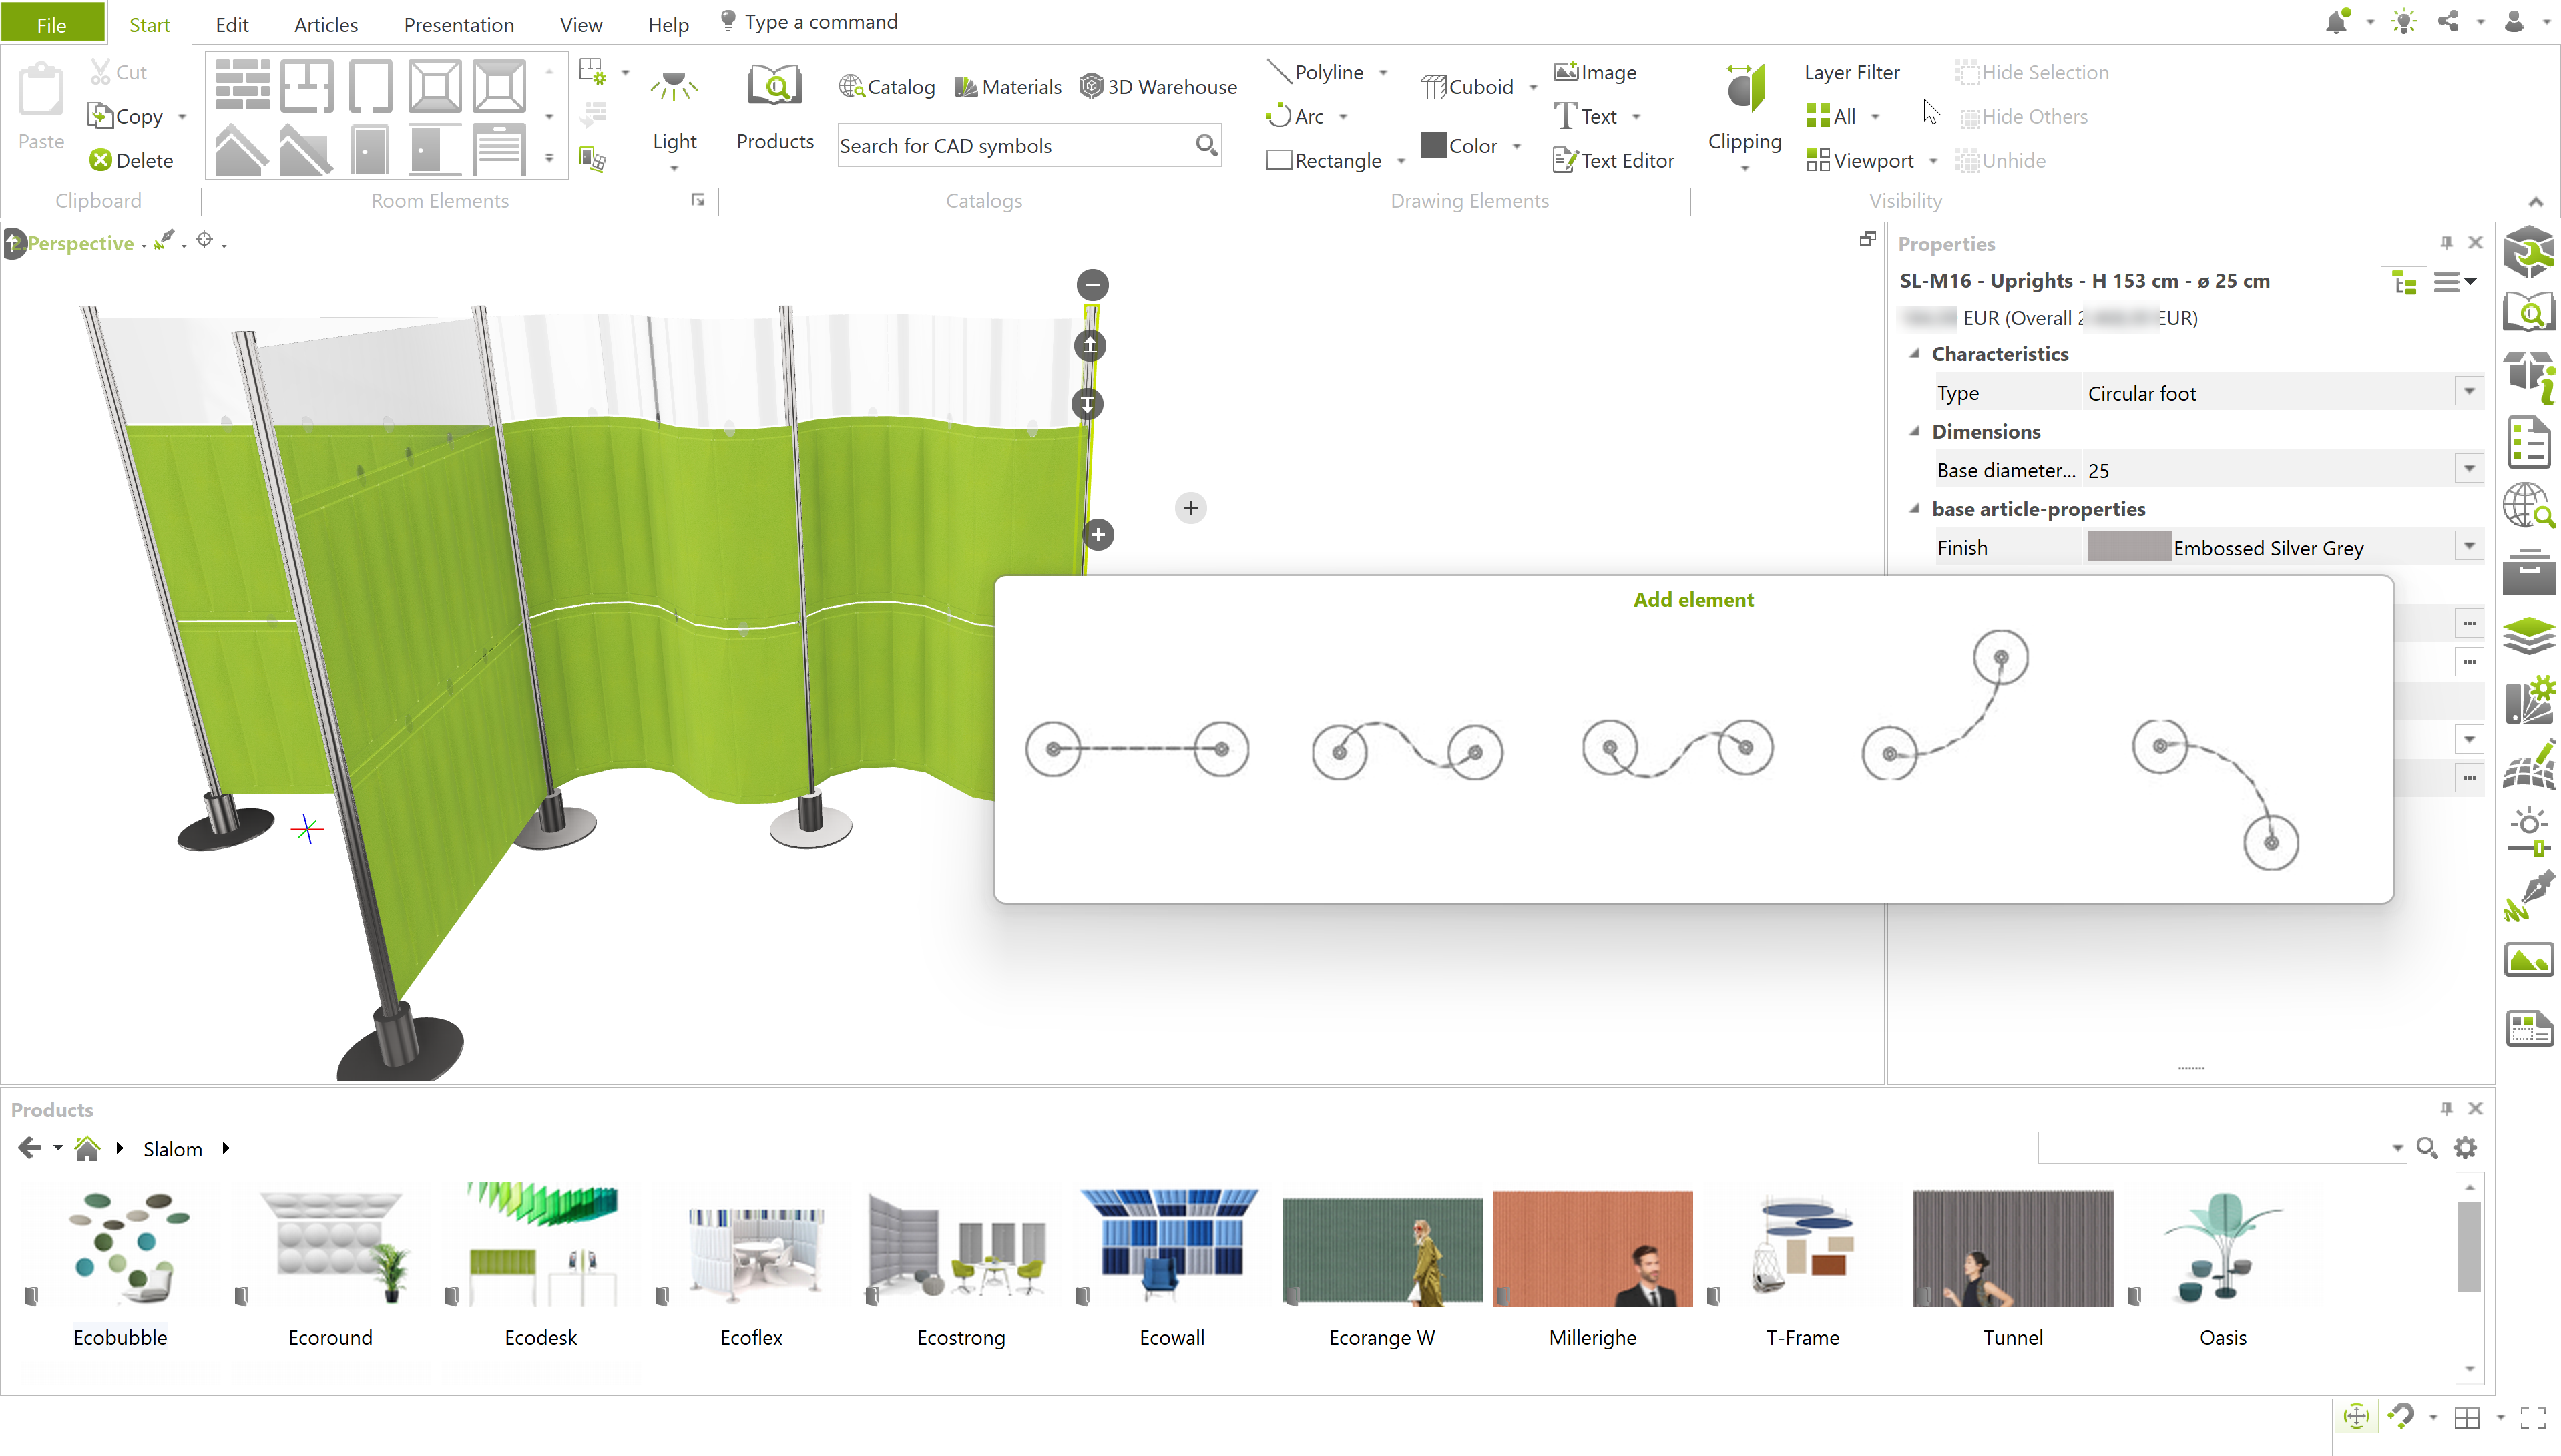
Task: Click the move up handle on upright
Action: click(1090, 346)
